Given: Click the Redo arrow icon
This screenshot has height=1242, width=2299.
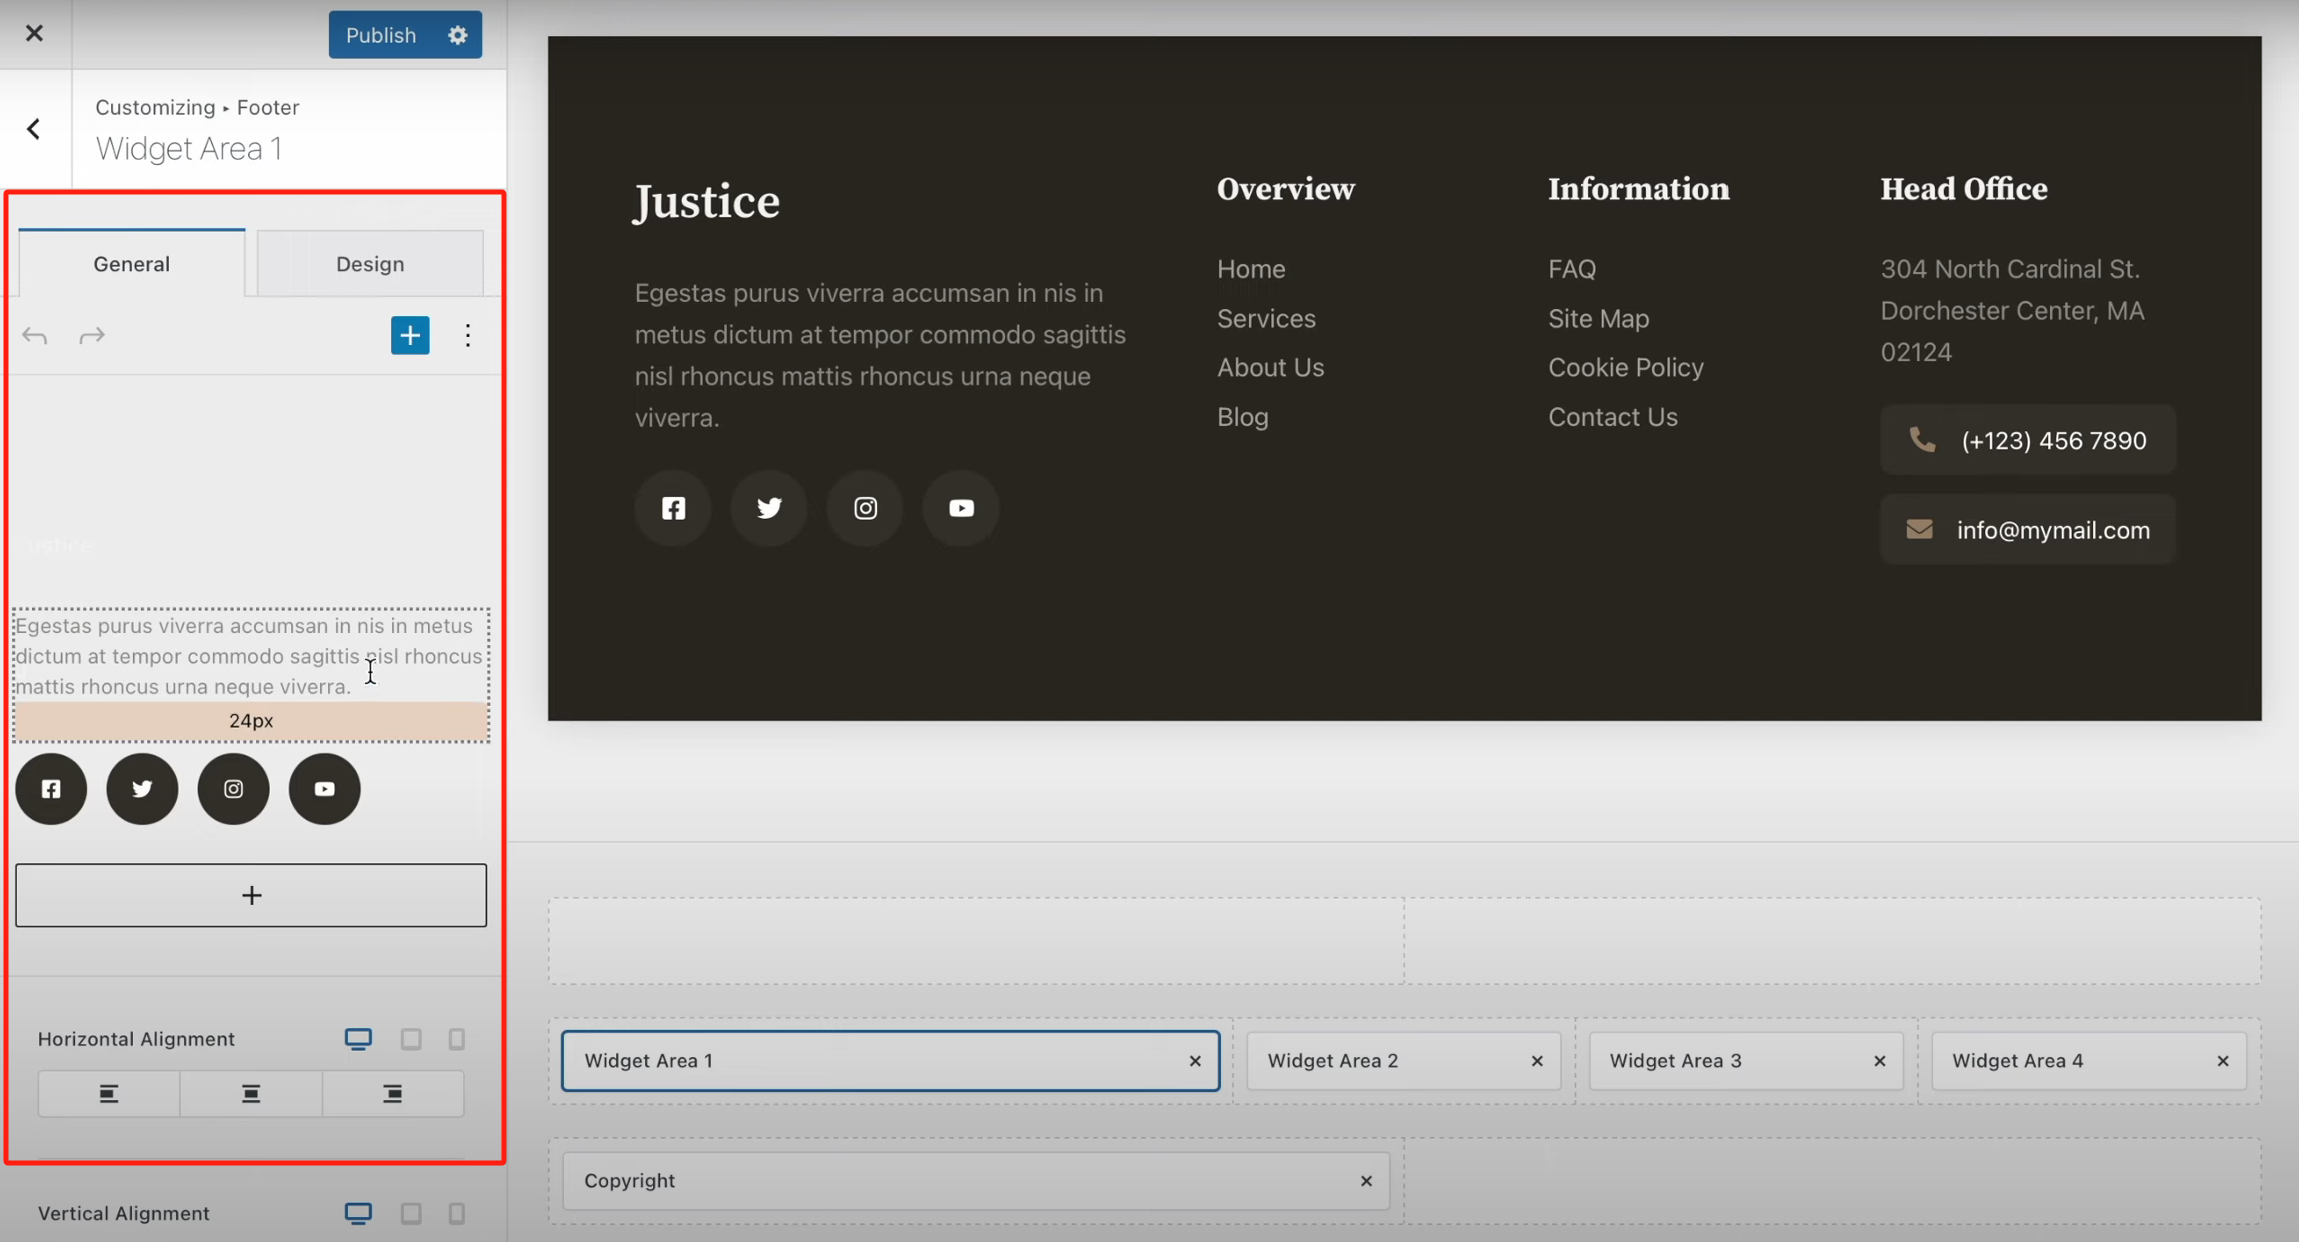Looking at the screenshot, I should tap(92, 335).
